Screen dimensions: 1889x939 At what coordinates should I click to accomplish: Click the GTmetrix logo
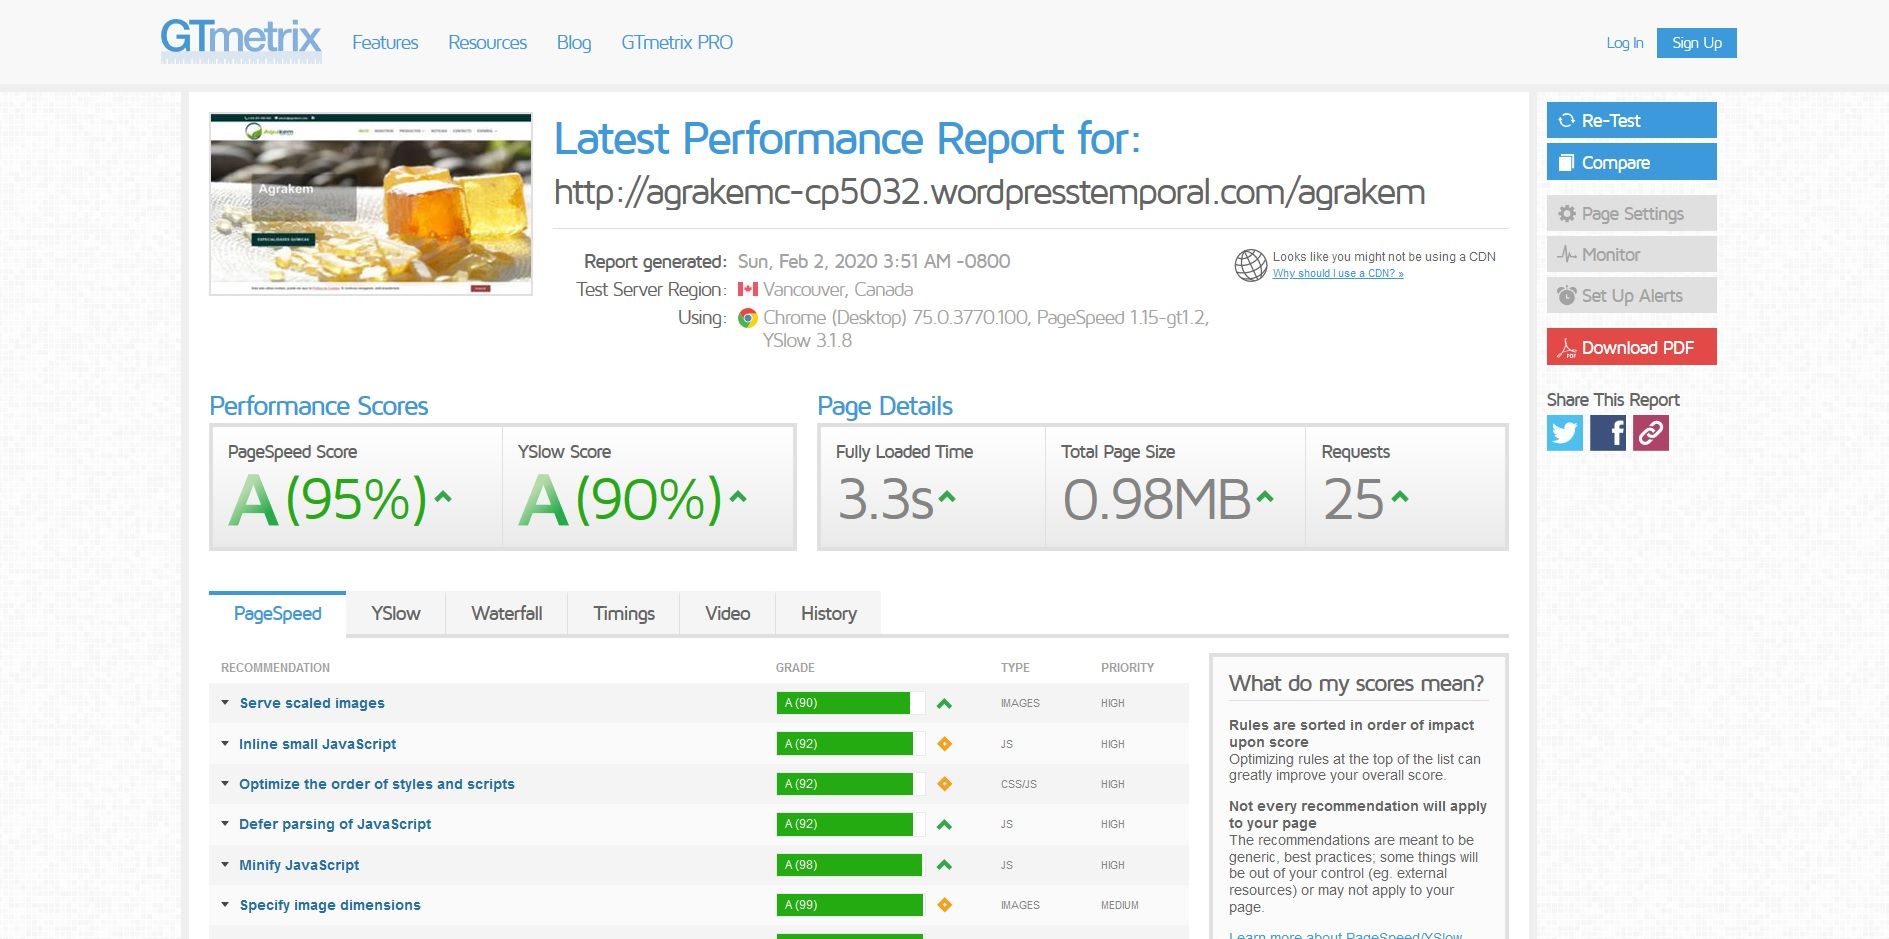(241, 41)
